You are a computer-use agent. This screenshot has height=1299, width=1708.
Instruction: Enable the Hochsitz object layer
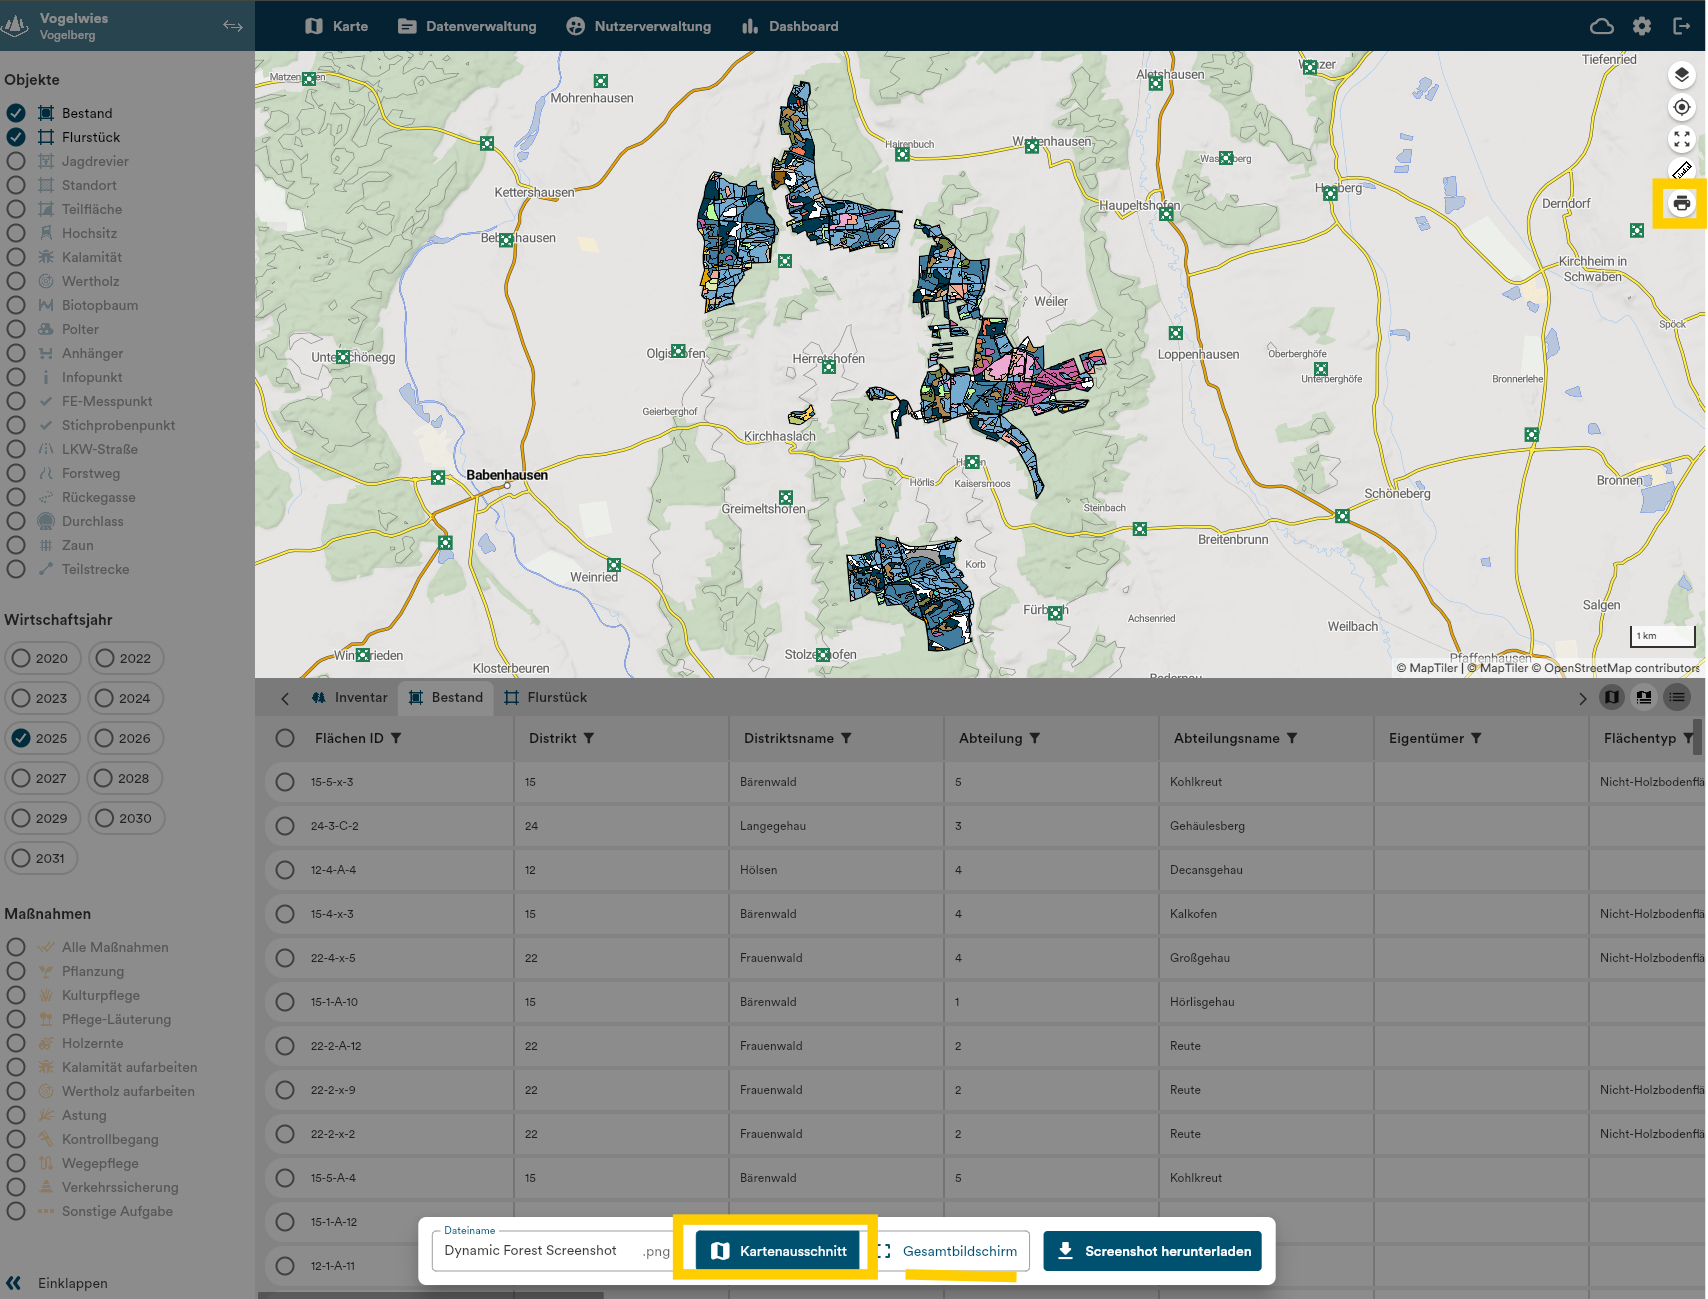16,233
